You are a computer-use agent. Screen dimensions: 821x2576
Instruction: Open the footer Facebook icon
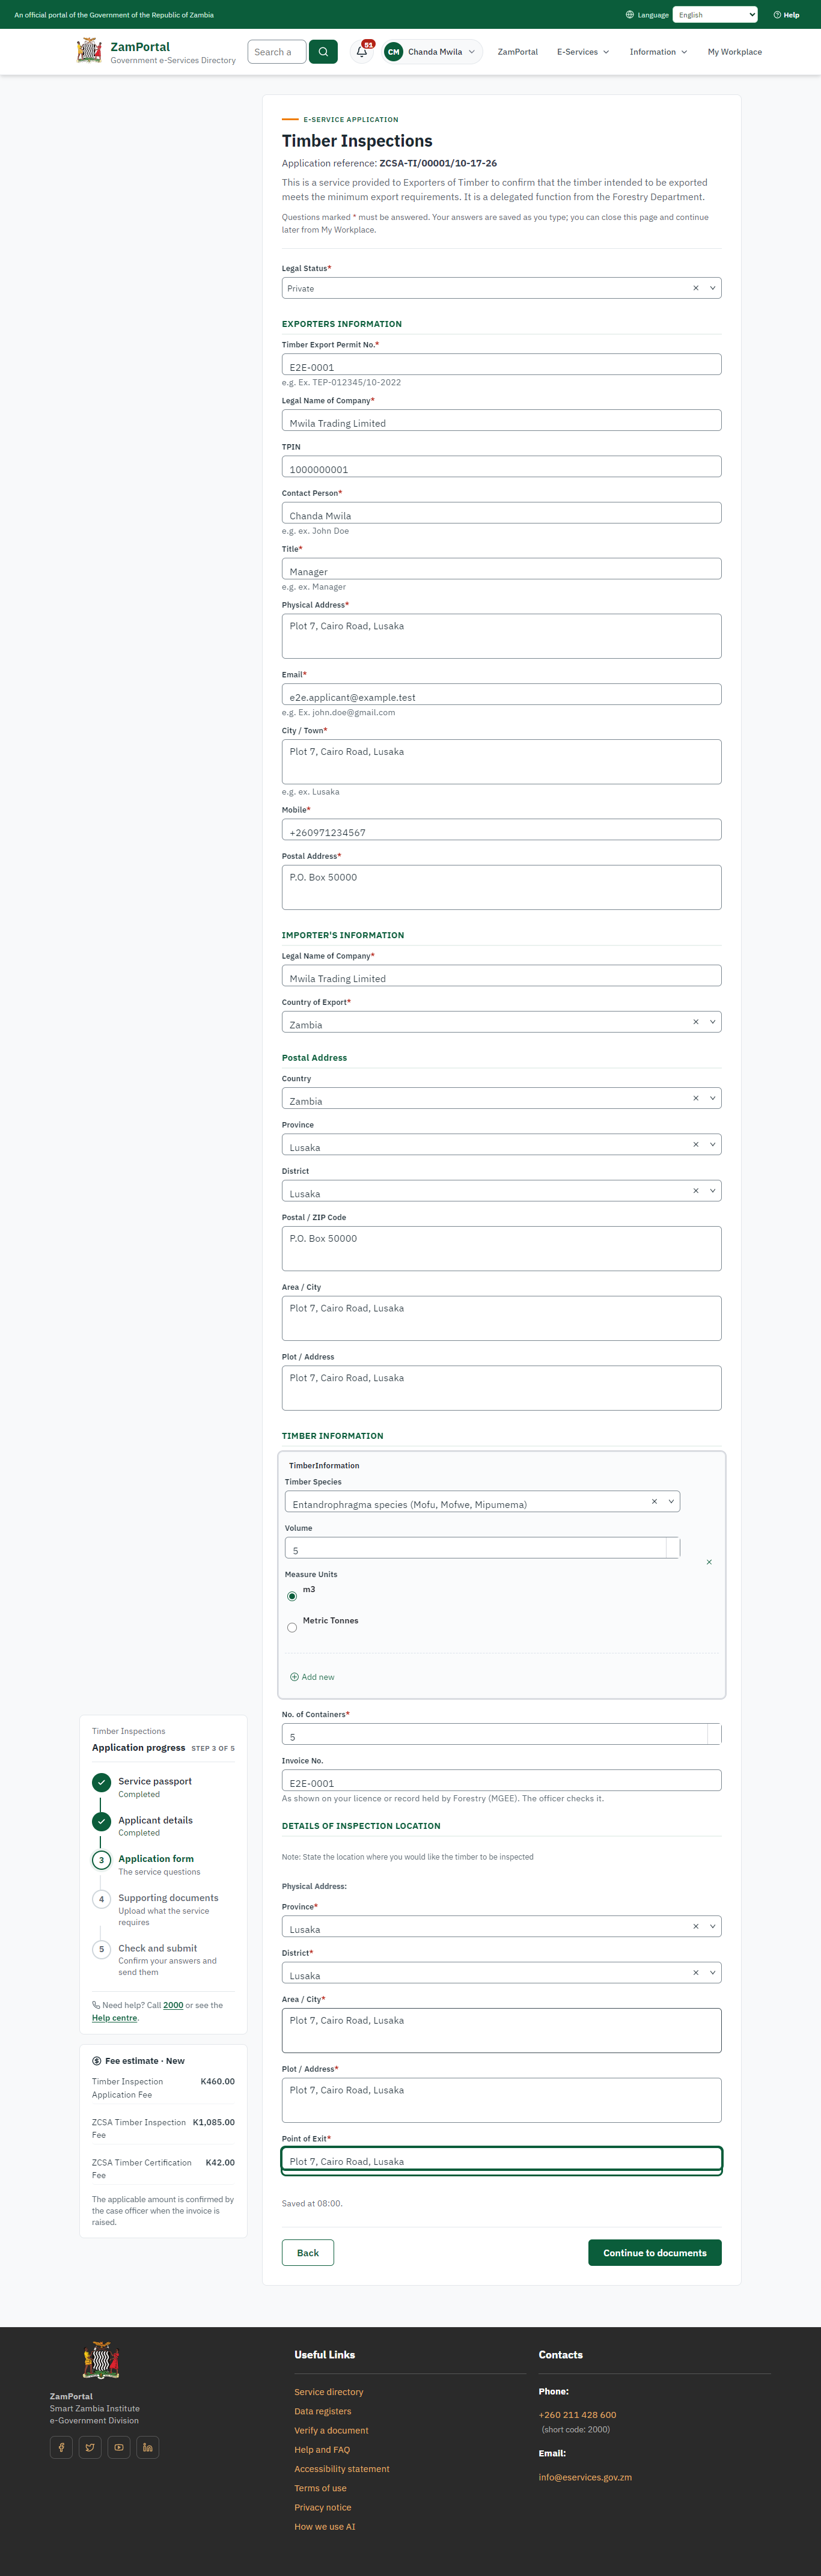pos(61,2447)
